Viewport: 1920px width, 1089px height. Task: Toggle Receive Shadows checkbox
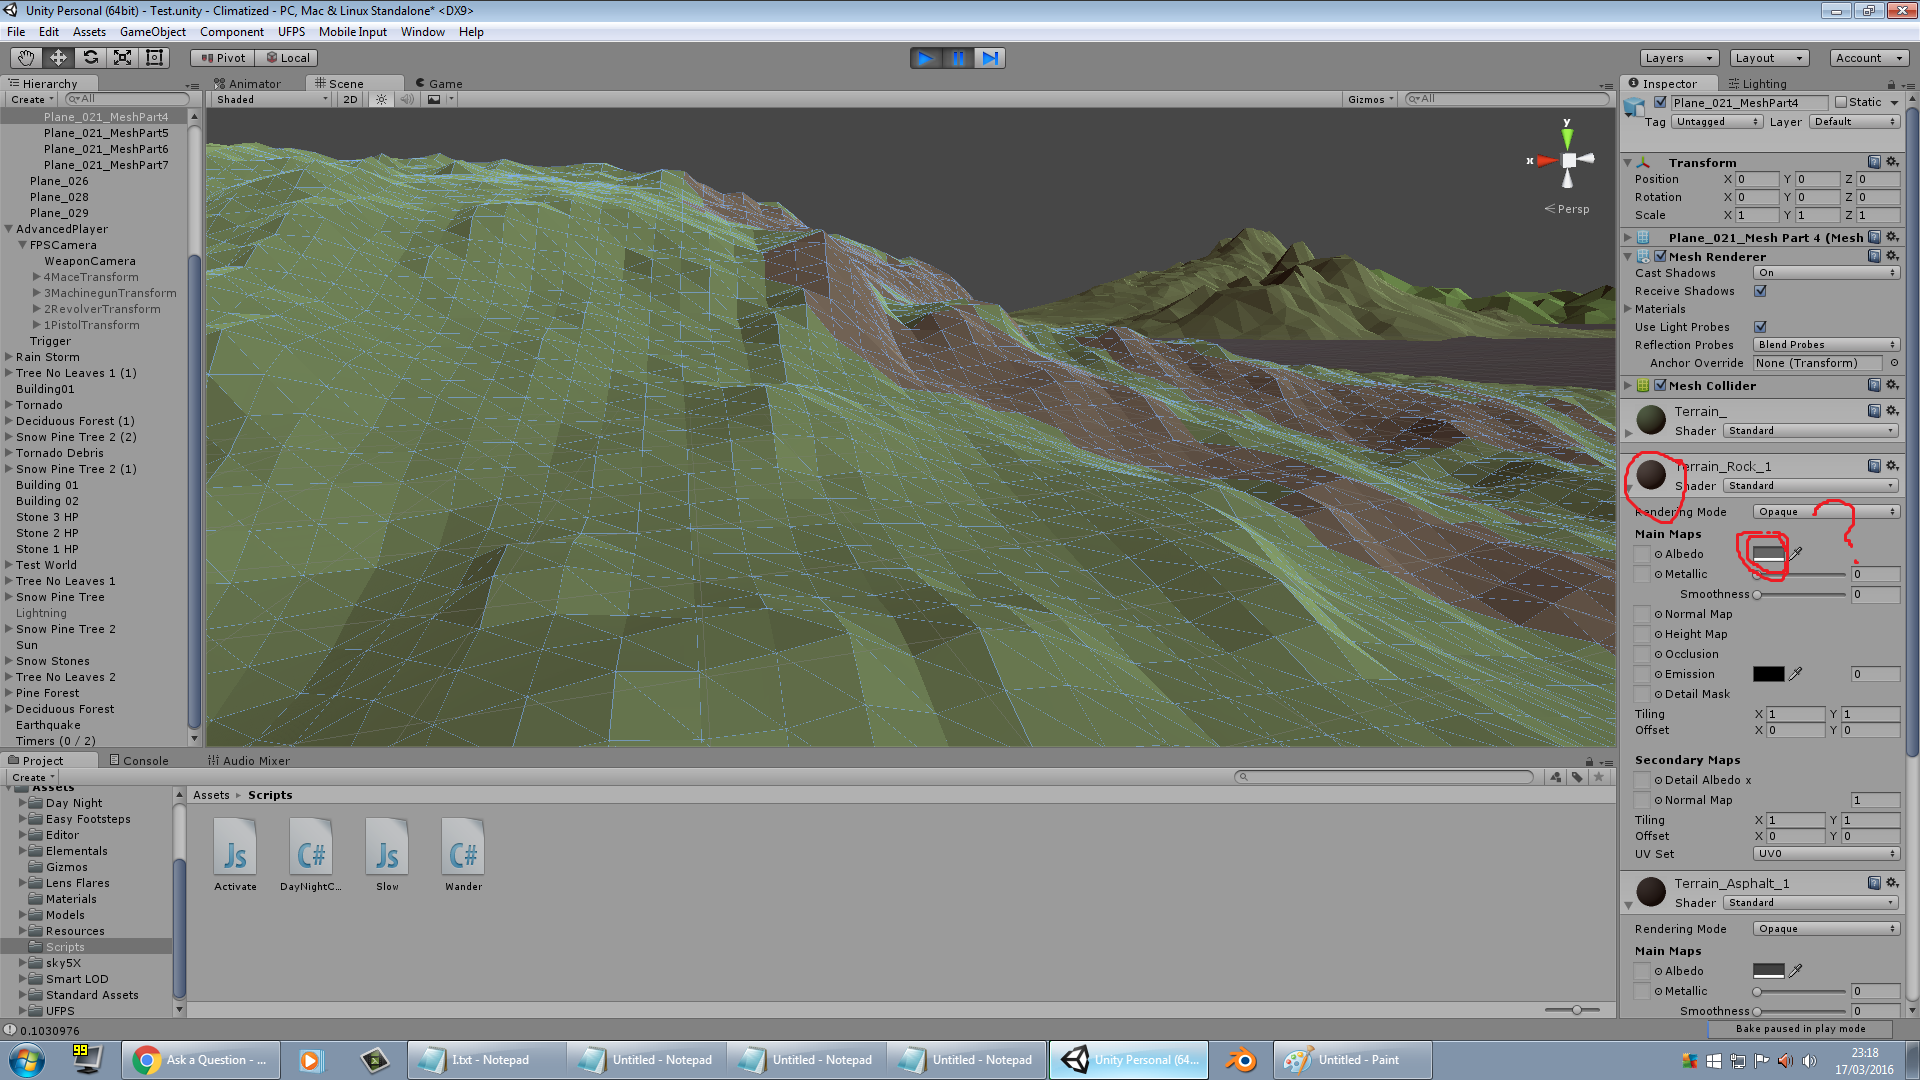tap(1760, 291)
